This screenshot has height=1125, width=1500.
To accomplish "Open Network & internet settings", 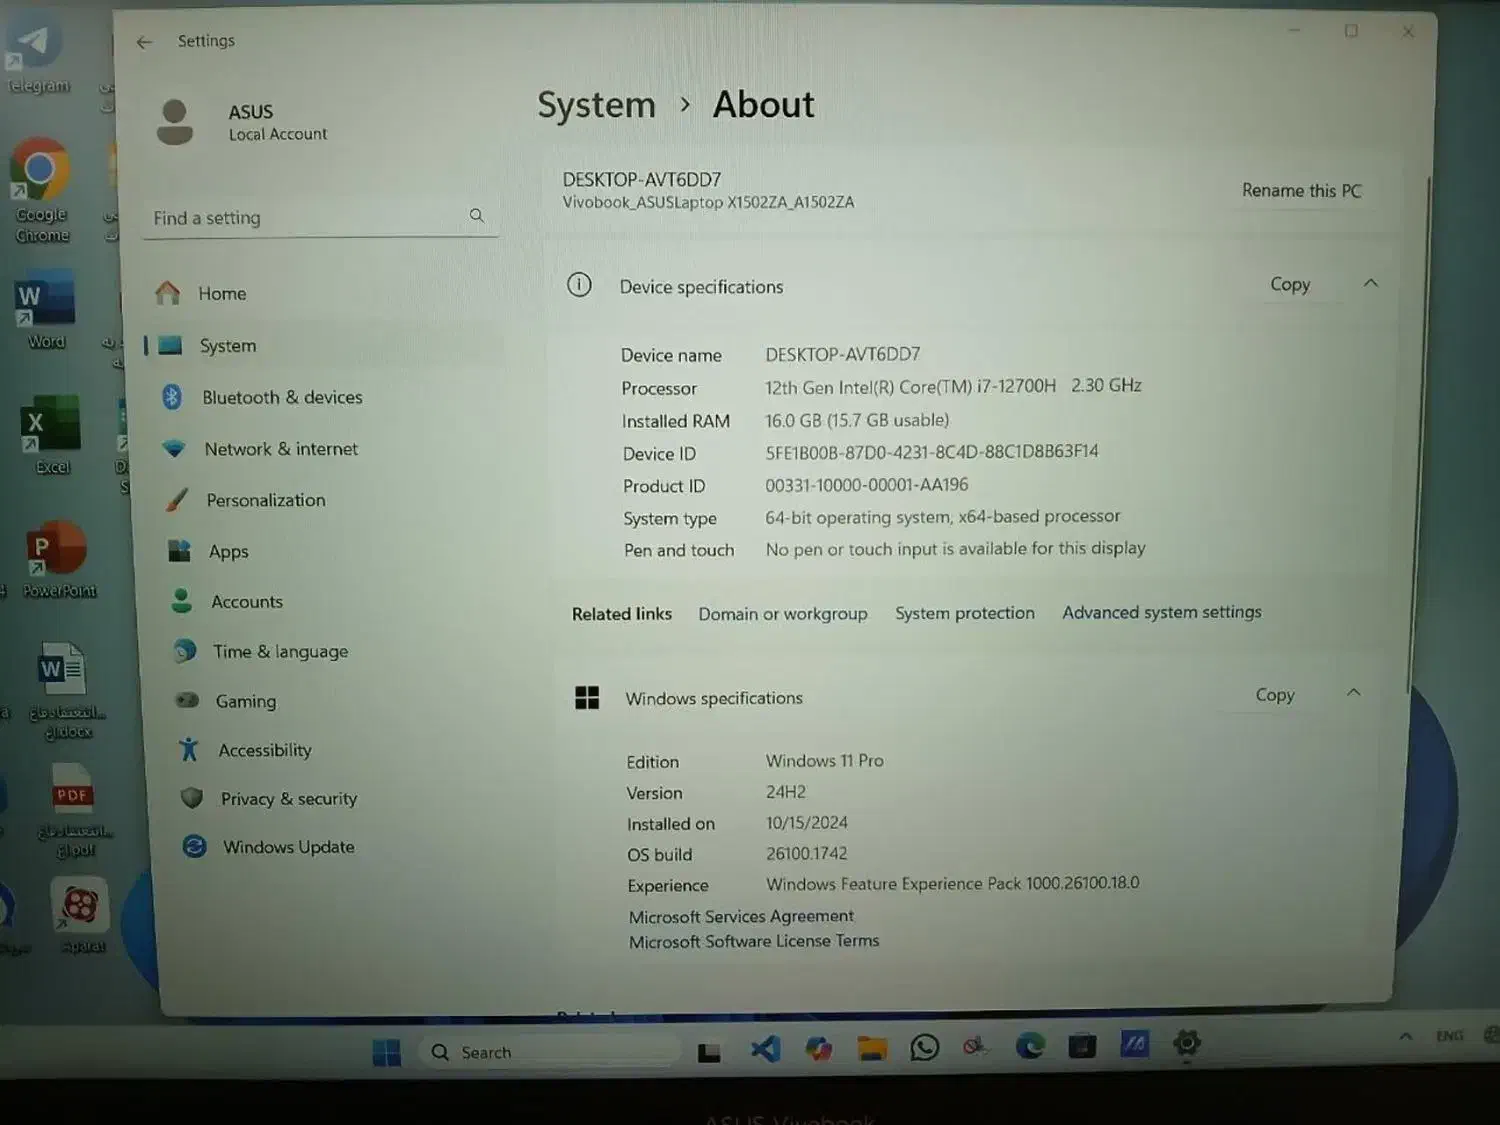I will (x=280, y=449).
